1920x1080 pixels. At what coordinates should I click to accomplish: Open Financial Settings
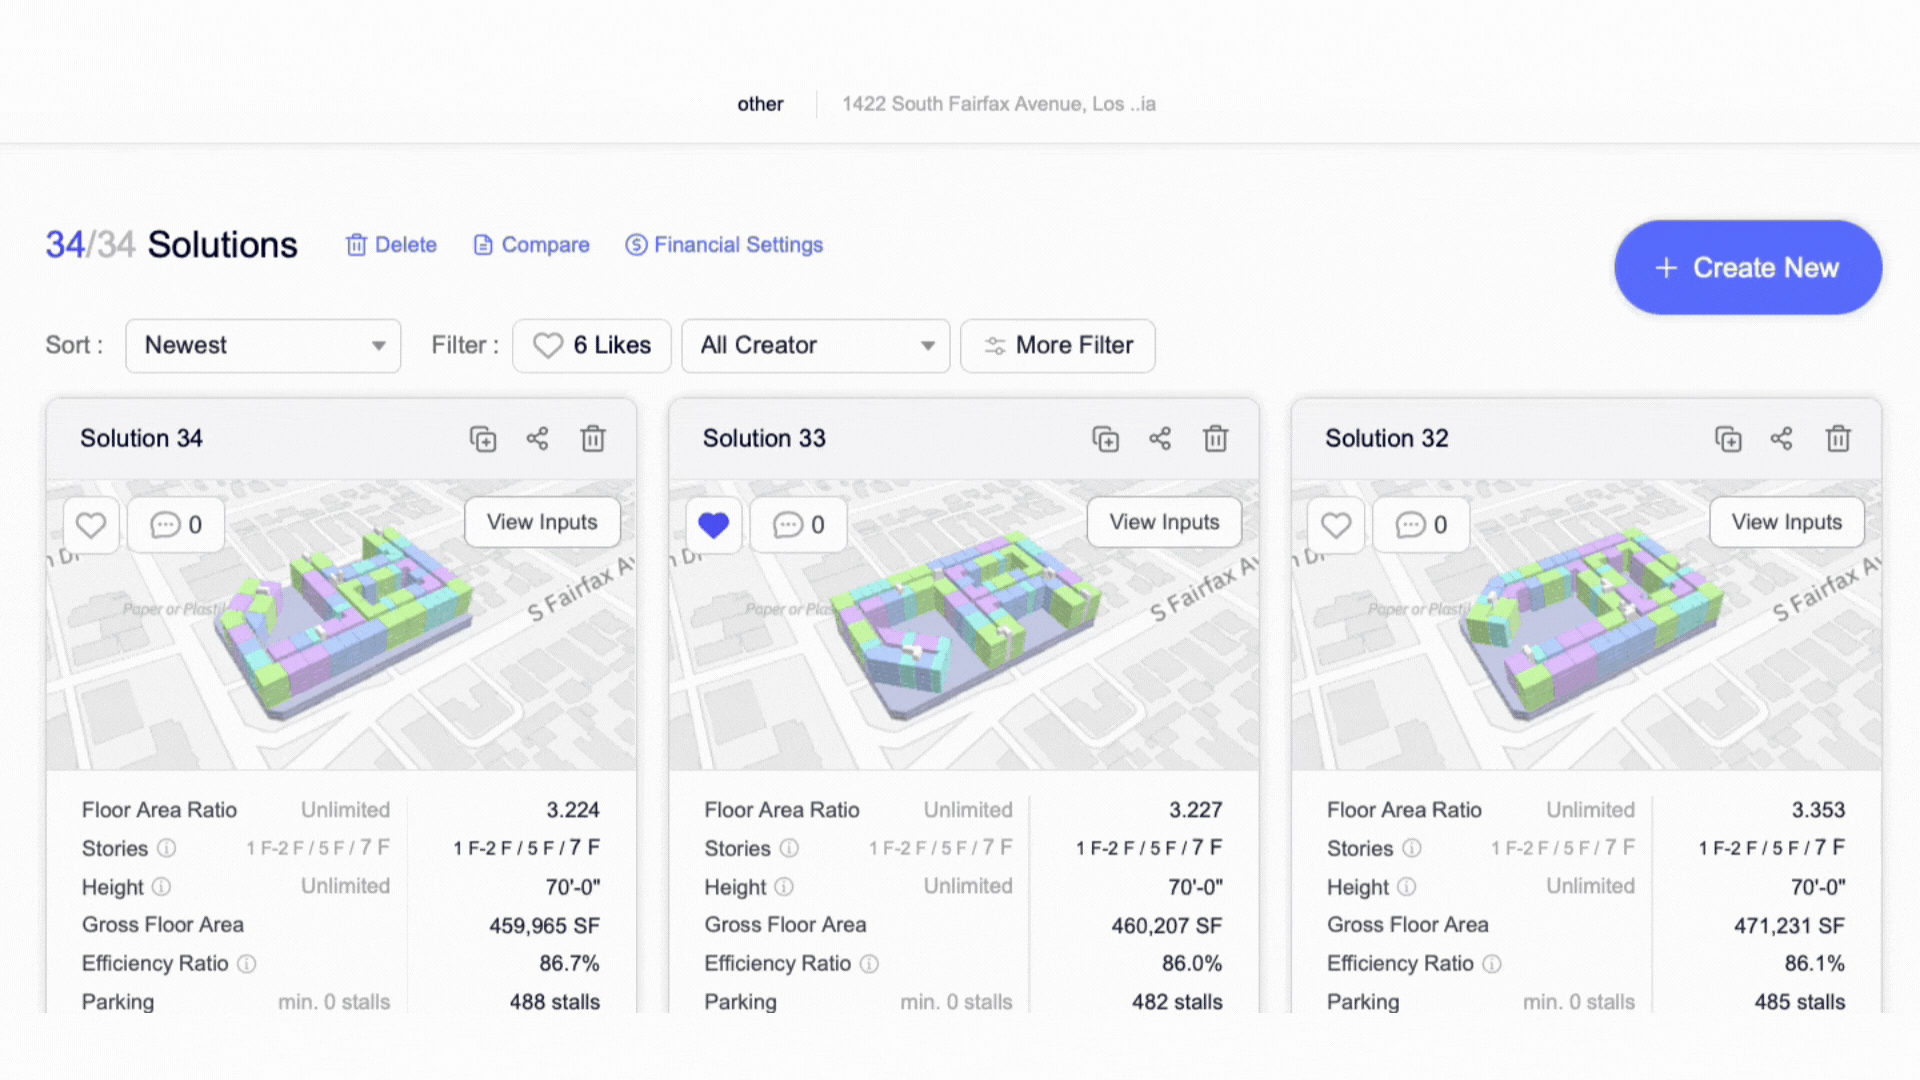[x=724, y=245]
